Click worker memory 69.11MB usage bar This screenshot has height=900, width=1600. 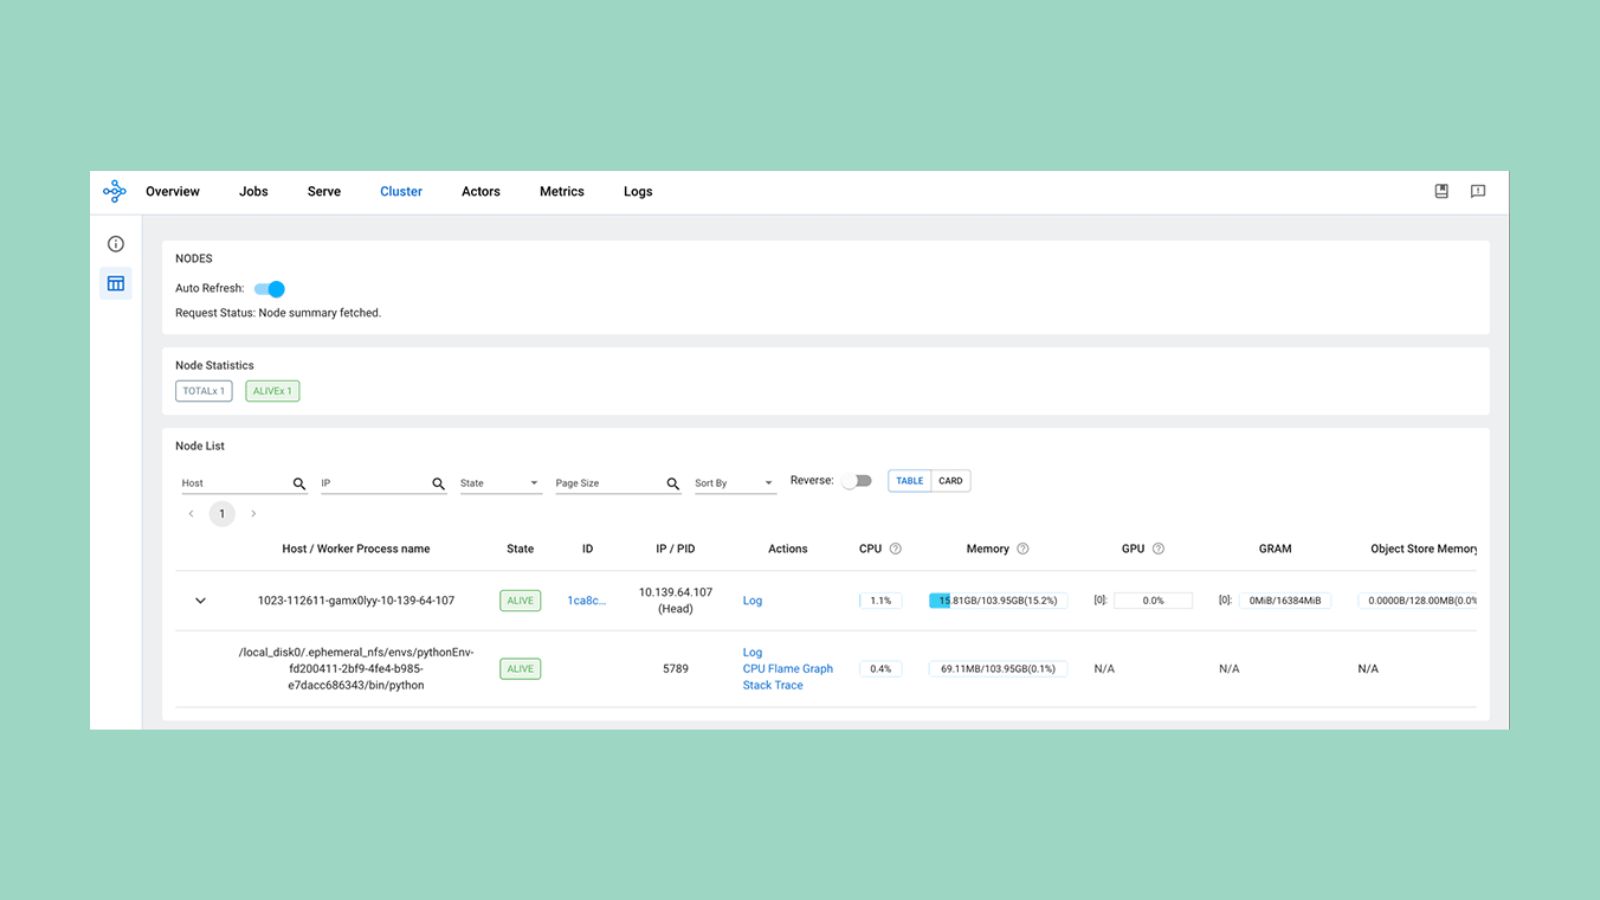coord(998,669)
